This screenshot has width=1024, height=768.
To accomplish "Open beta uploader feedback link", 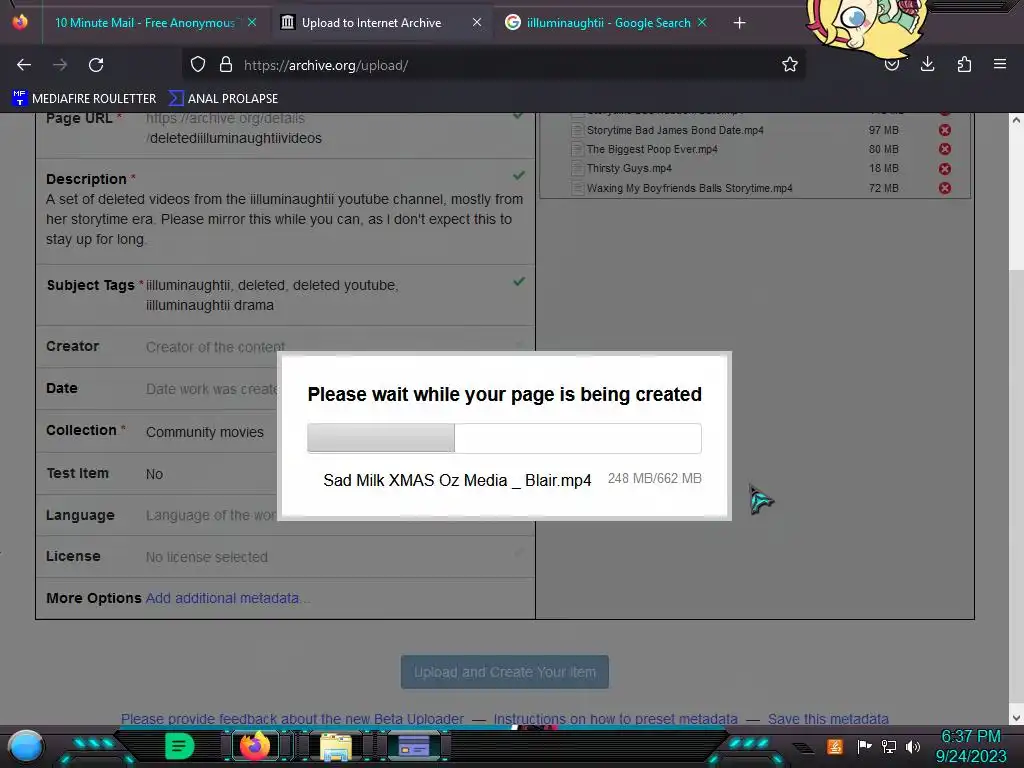I will [292, 719].
